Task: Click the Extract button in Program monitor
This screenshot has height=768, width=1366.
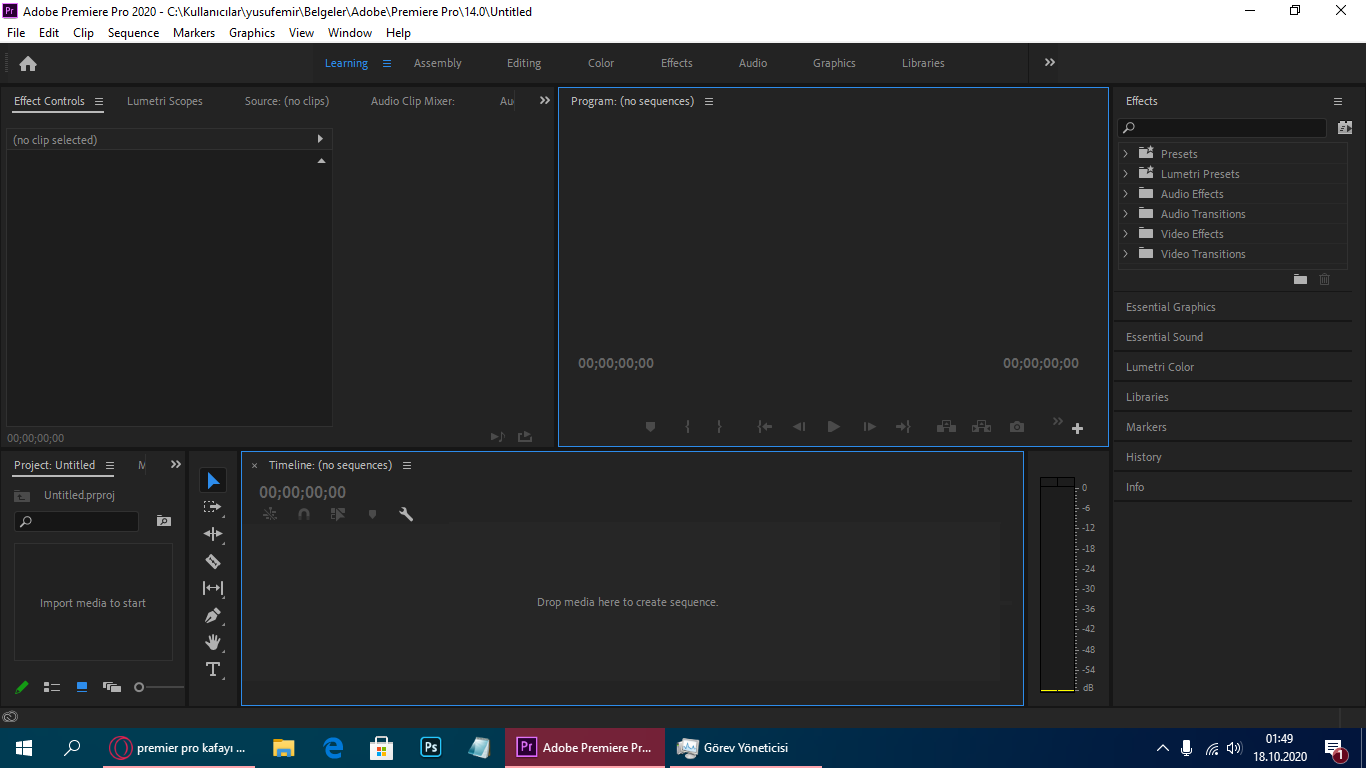Action: 981,427
